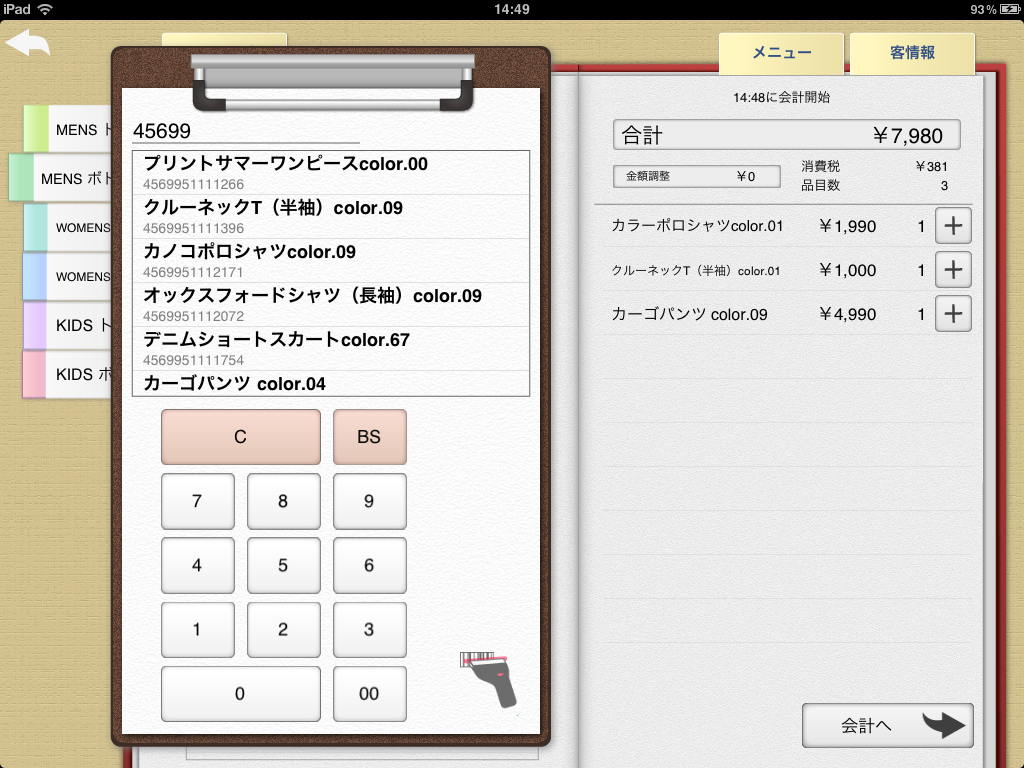
Task: Tap keypad digit 8
Action: tap(283, 501)
